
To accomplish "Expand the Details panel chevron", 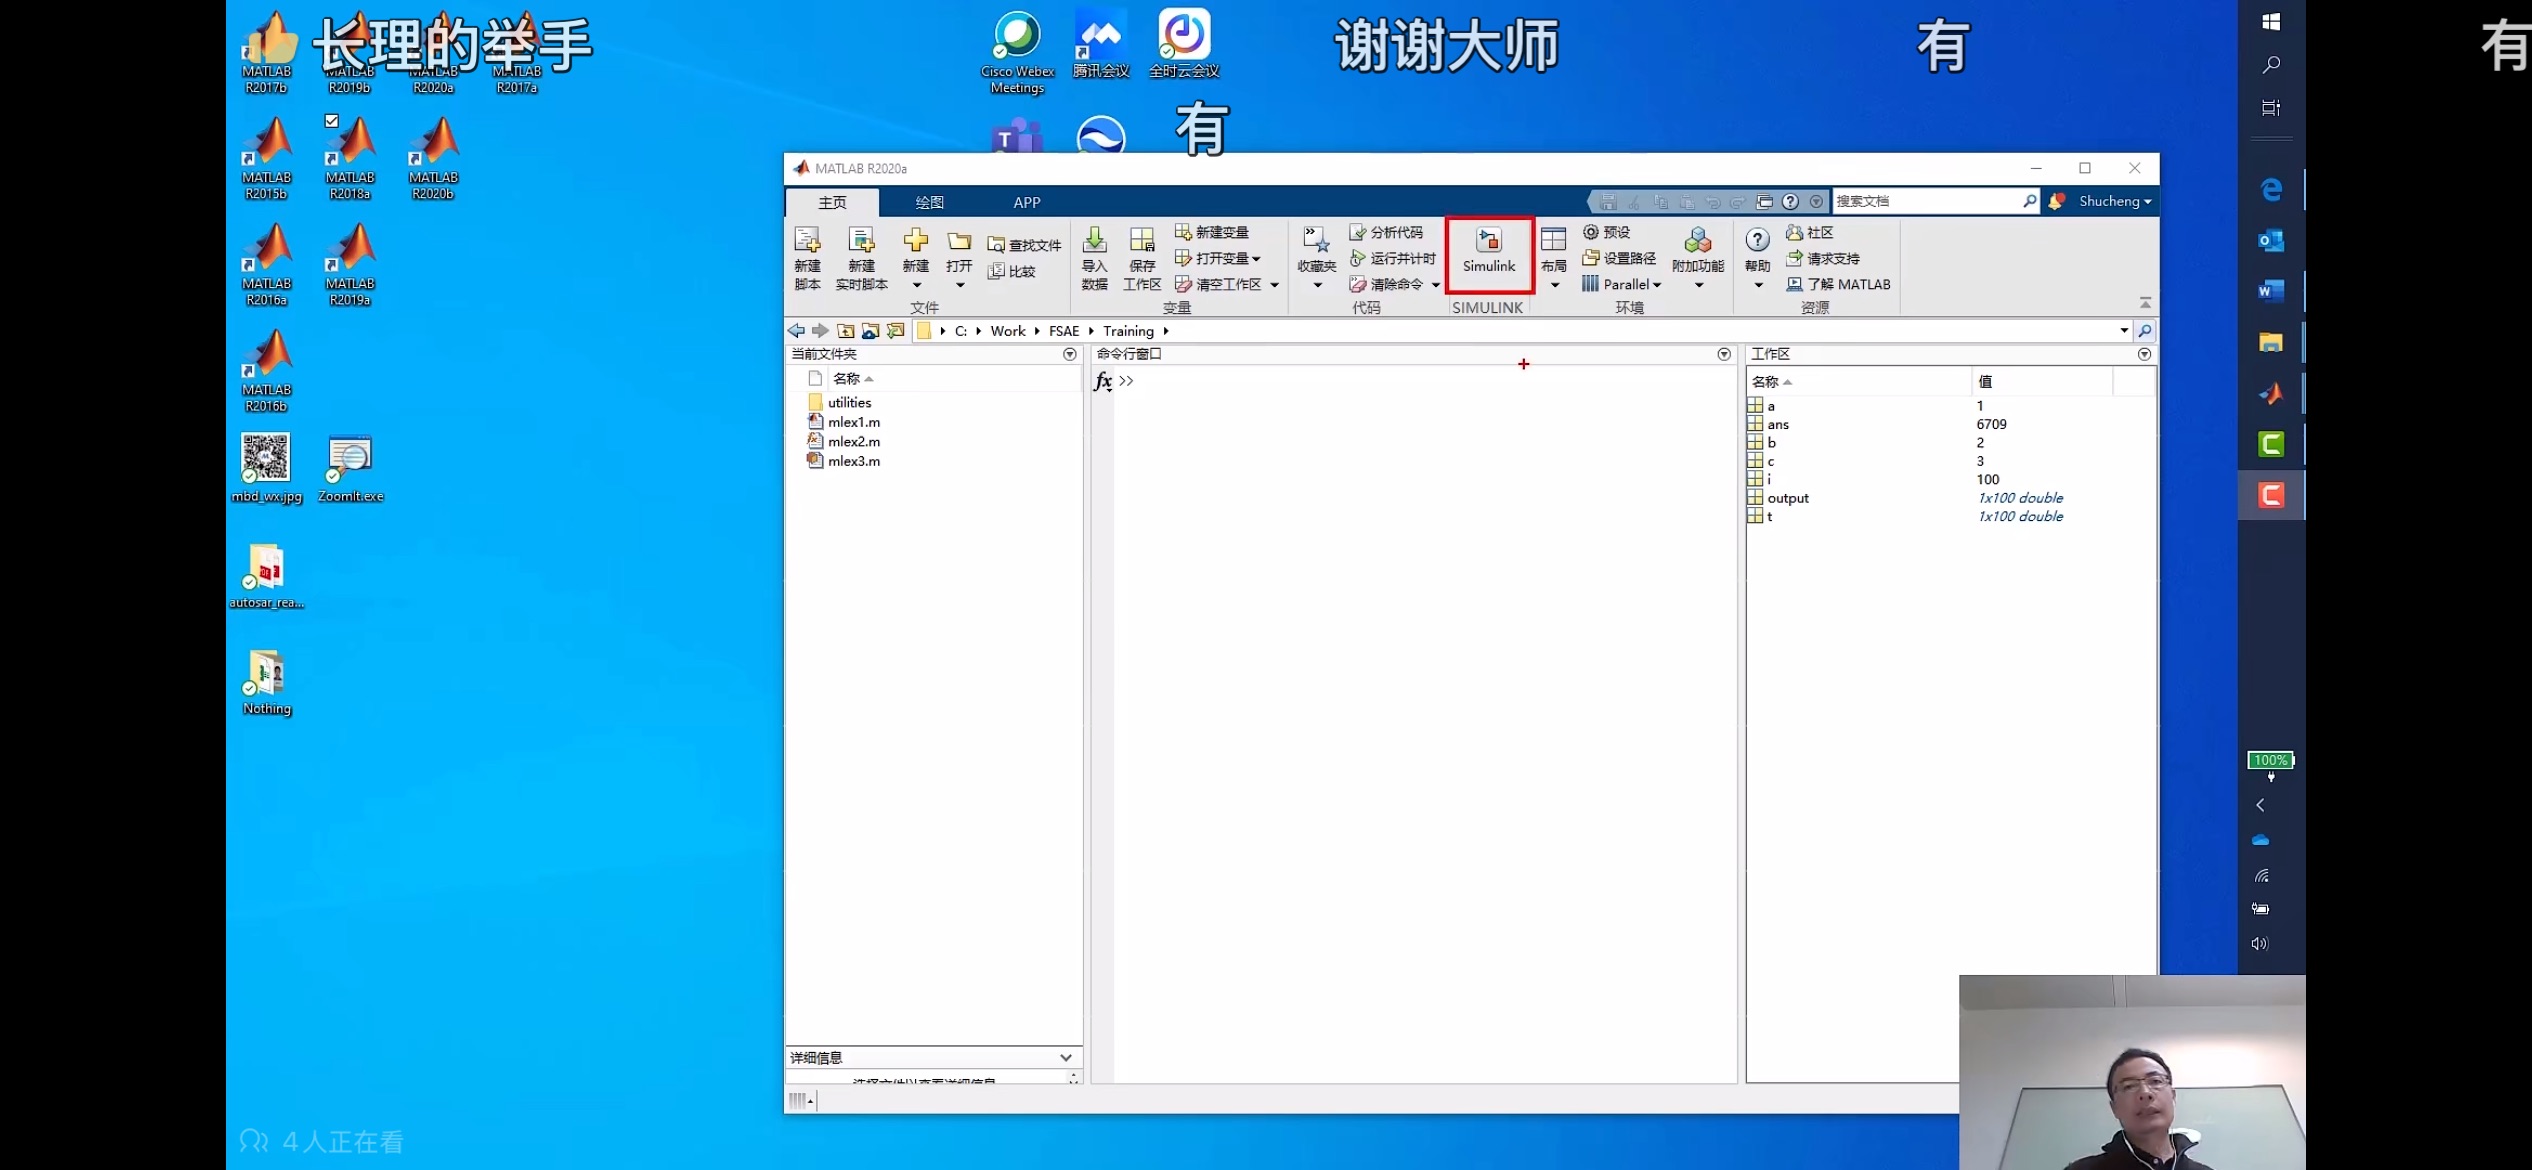I will [x=1066, y=1058].
